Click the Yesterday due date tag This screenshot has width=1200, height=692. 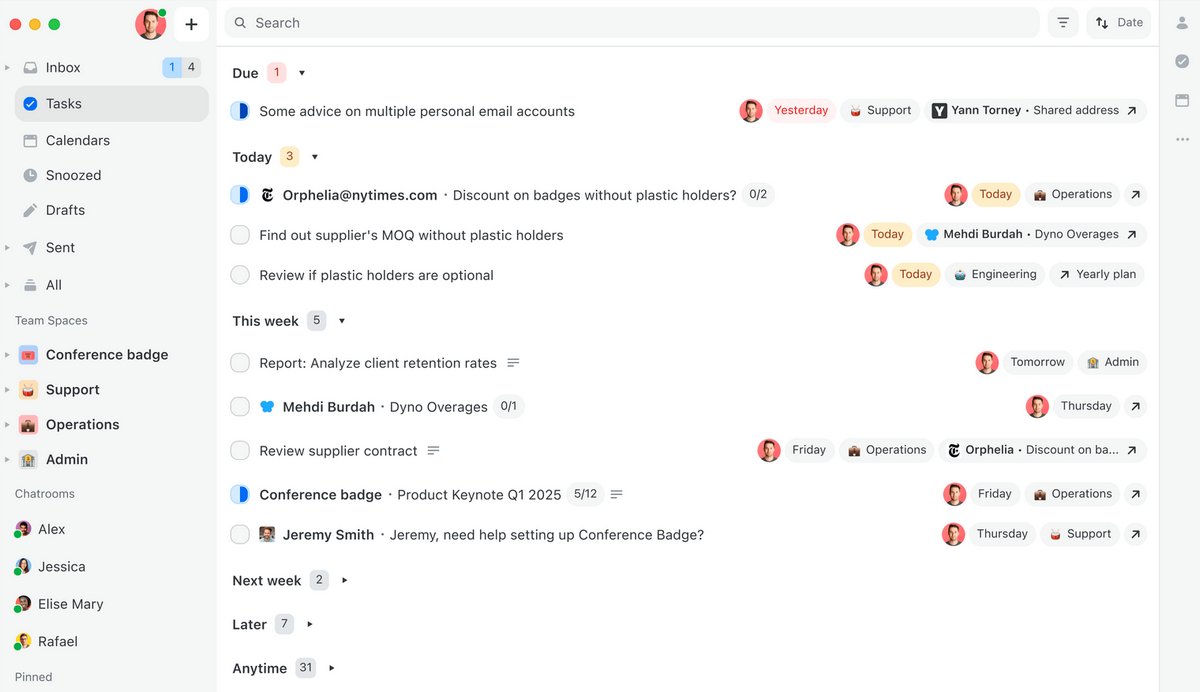[801, 111]
